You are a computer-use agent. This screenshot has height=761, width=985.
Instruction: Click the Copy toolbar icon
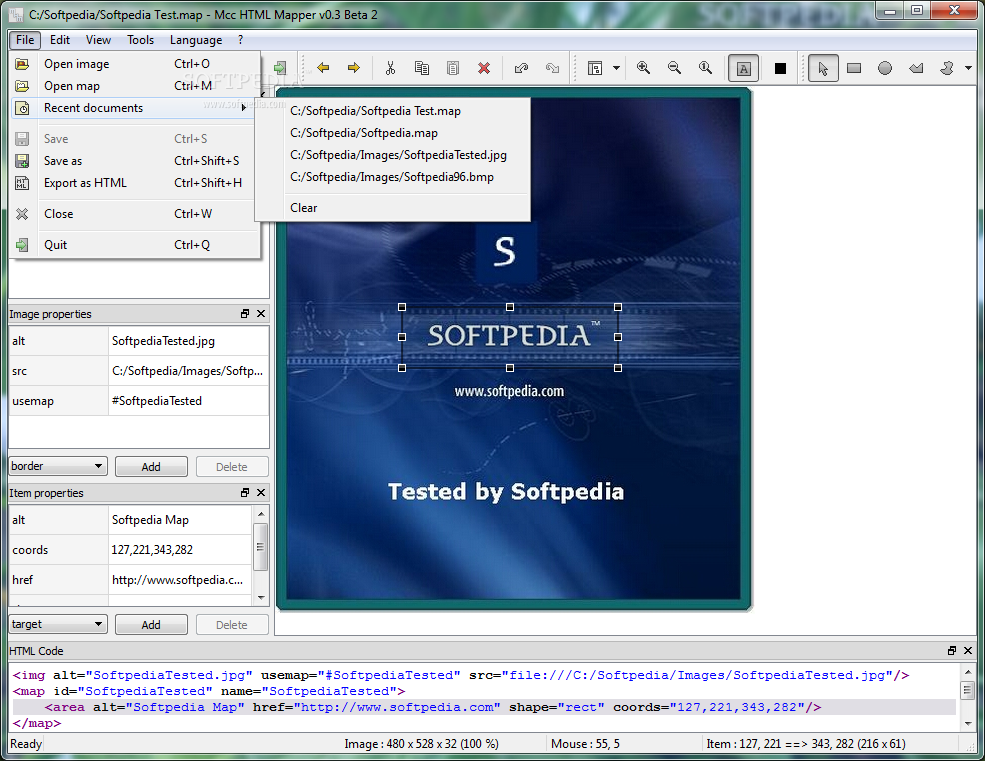(422, 68)
